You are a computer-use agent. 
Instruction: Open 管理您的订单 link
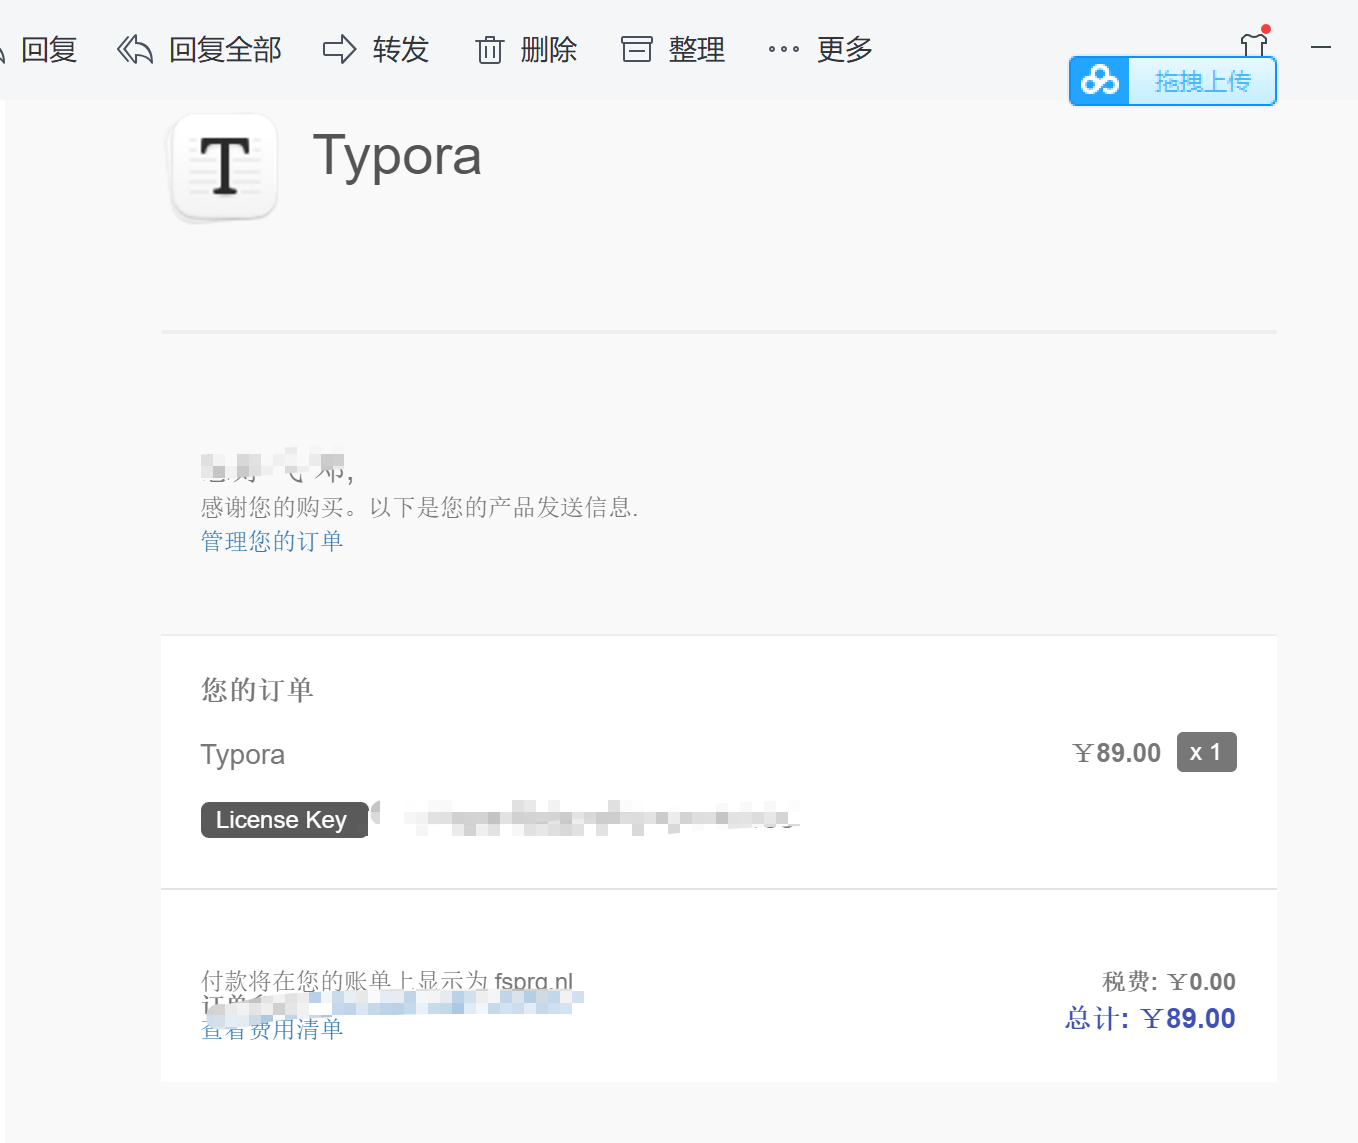(x=272, y=541)
